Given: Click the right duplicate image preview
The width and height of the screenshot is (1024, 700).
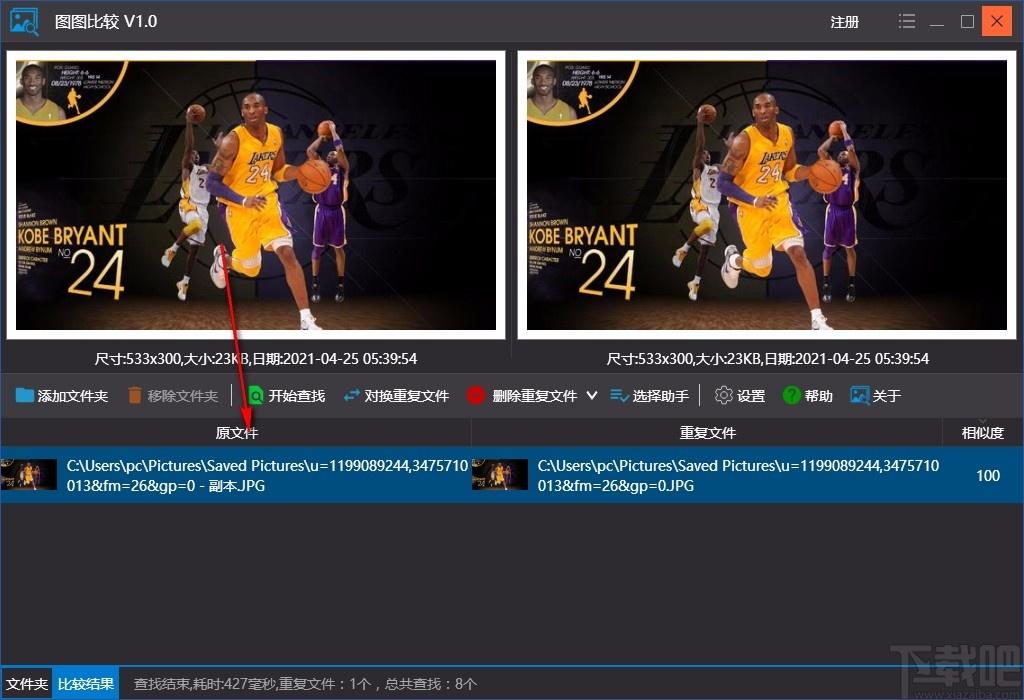Looking at the screenshot, I should tap(767, 195).
